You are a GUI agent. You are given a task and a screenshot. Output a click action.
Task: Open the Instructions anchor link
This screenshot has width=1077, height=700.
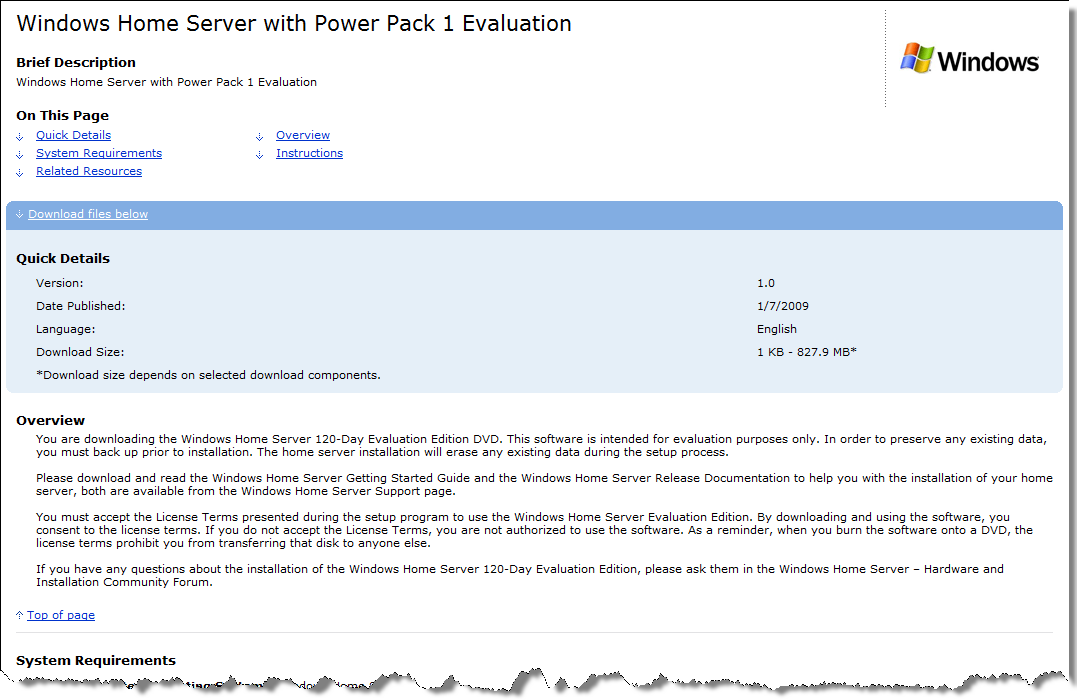pyautogui.click(x=309, y=153)
